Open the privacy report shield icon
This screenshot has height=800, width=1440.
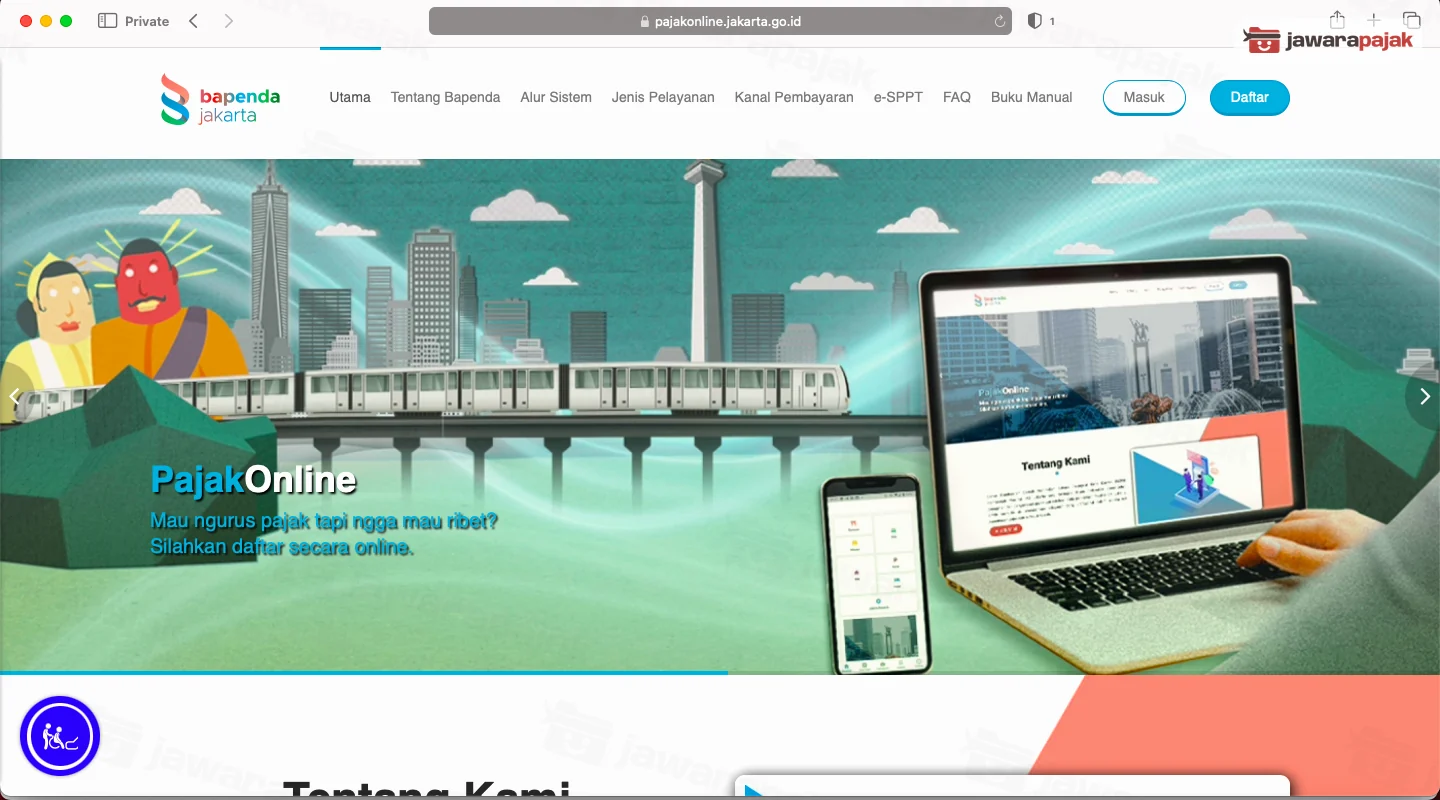pyautogui.click(x=1035, y=21)
